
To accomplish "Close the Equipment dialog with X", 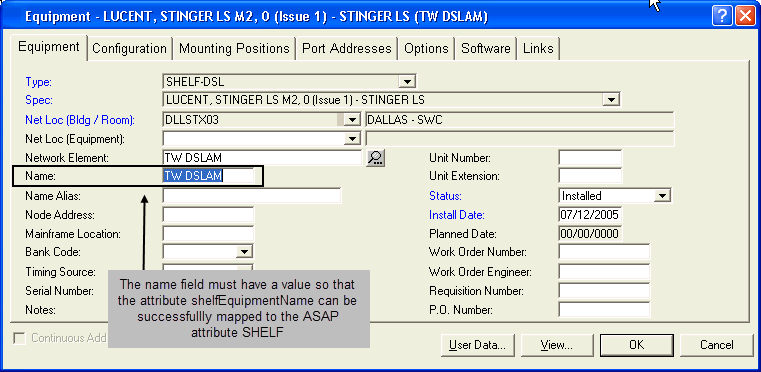I will coord(744,17).
